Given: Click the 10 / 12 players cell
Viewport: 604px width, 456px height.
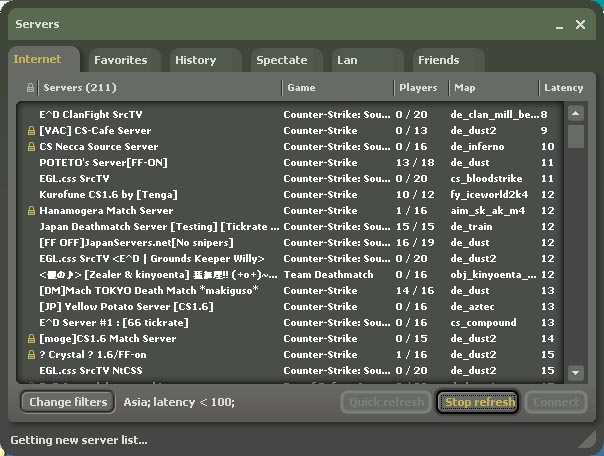Looking at the screenshot, I should pos(415,195).
